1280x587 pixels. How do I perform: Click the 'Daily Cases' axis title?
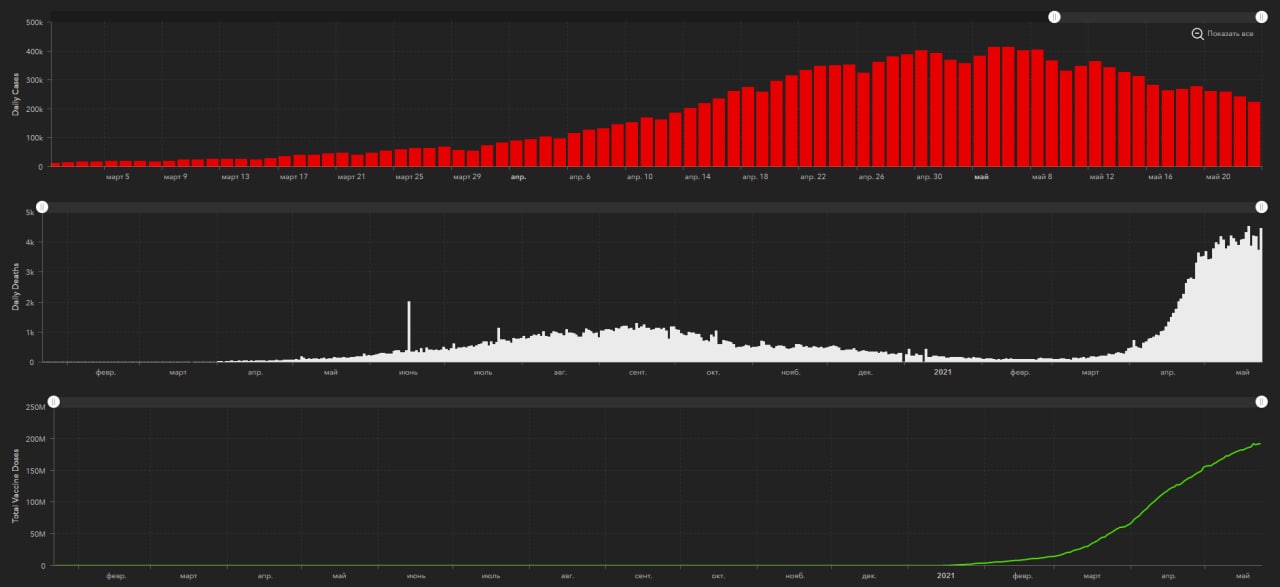pos(17,94)
